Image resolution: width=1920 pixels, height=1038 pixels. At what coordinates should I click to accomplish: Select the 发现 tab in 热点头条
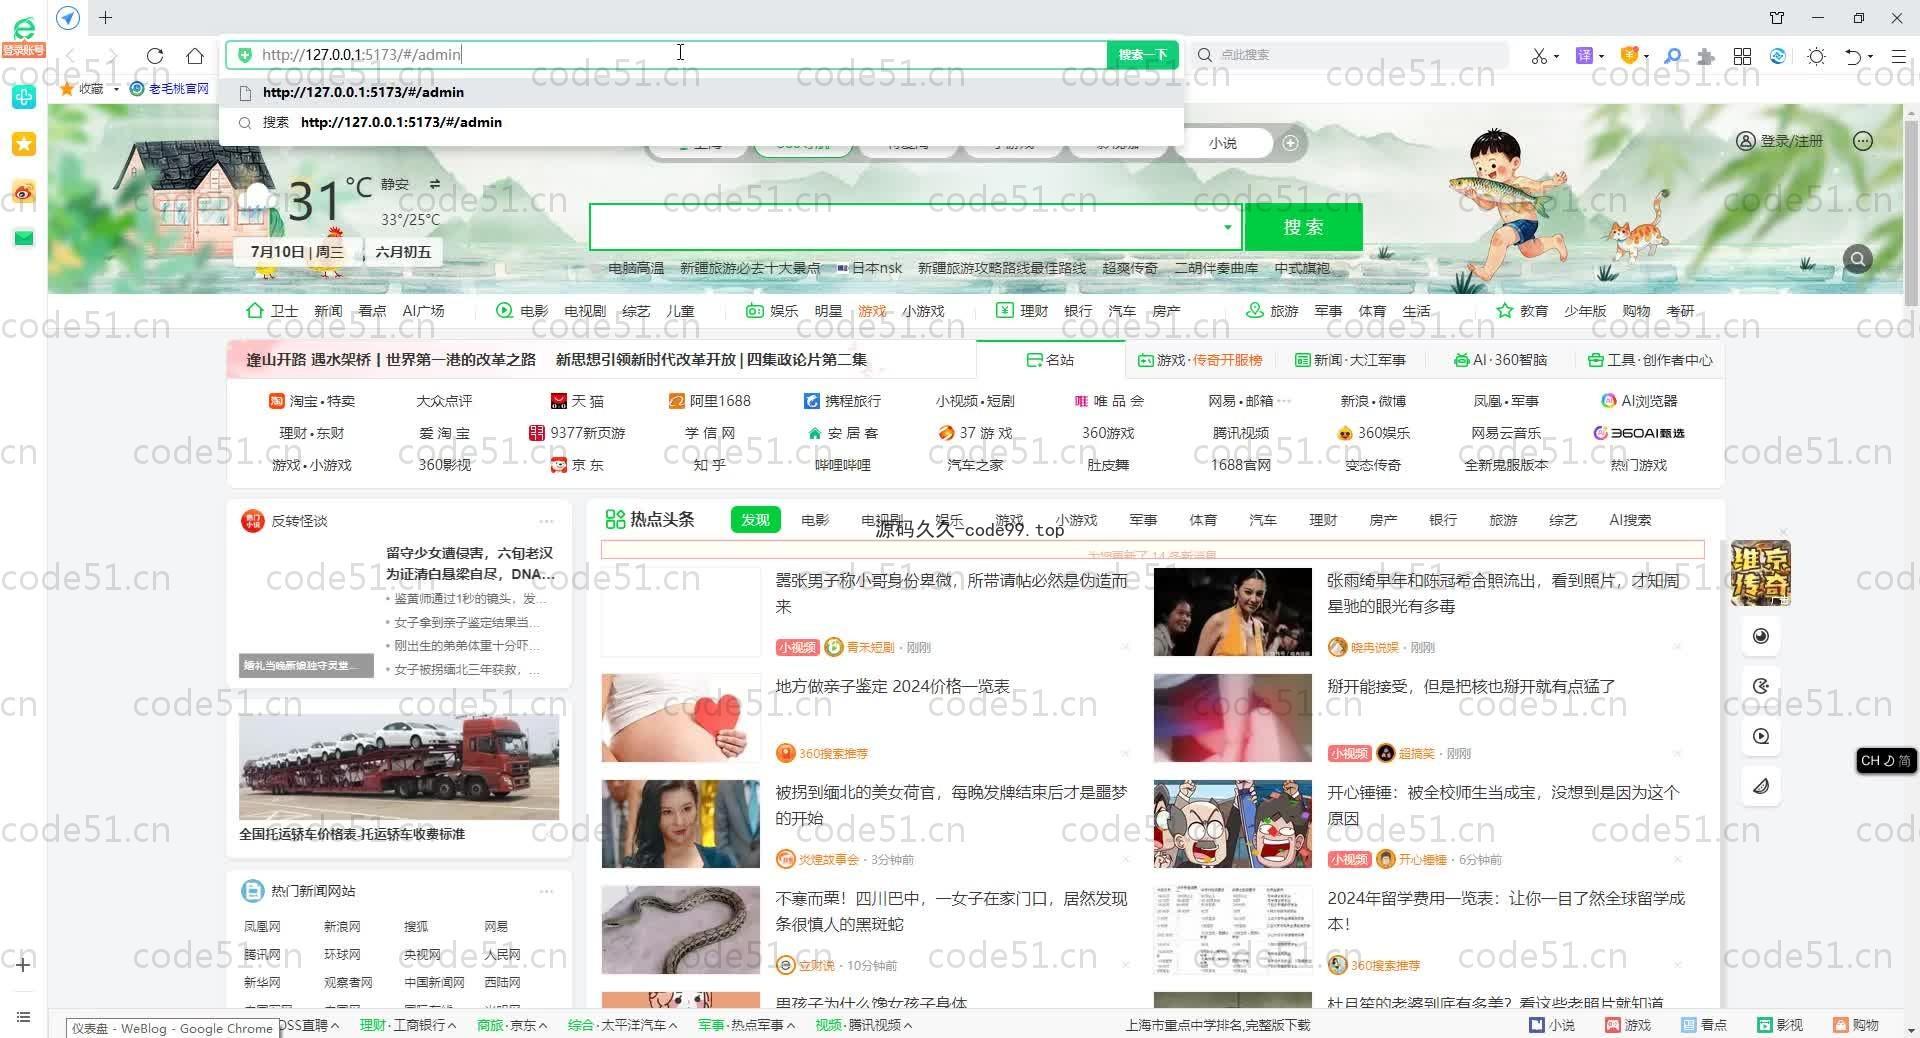coord(755,520)
